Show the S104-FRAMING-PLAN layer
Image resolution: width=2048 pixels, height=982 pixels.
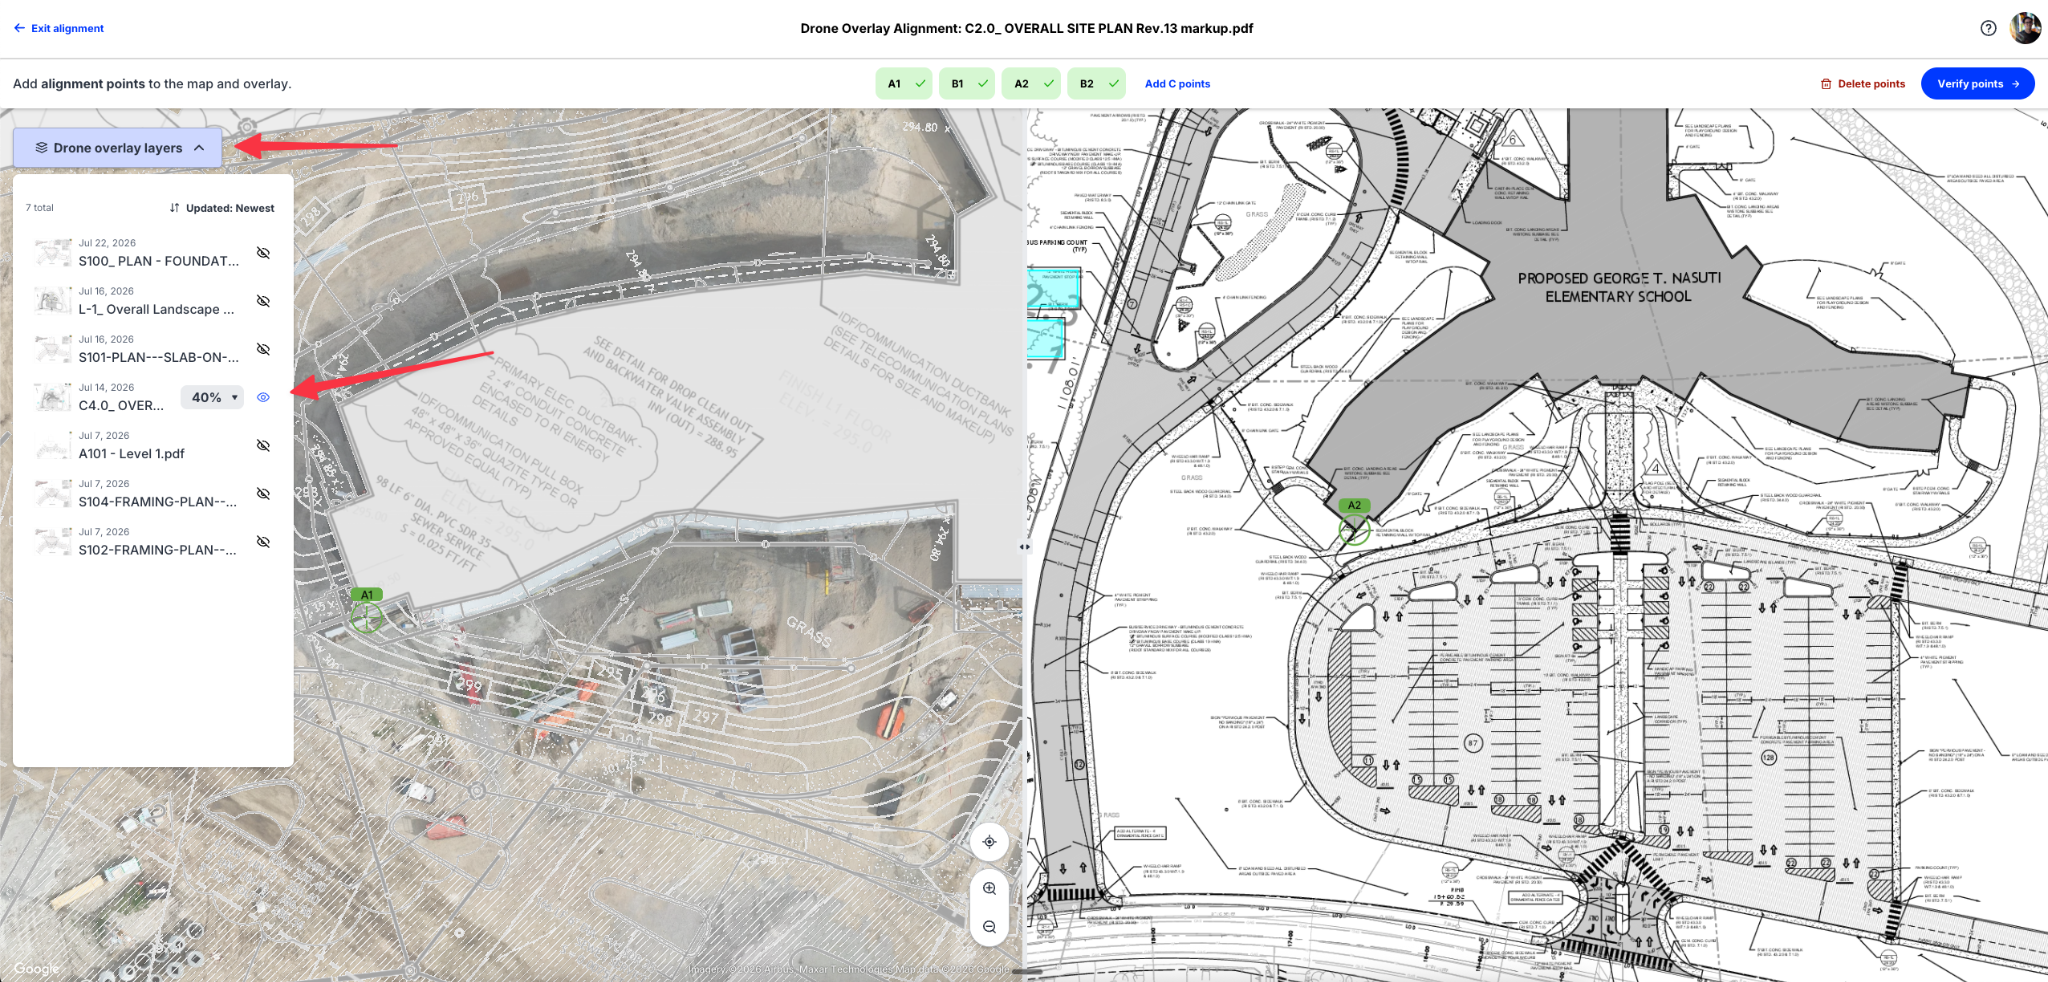pos(263,493)
